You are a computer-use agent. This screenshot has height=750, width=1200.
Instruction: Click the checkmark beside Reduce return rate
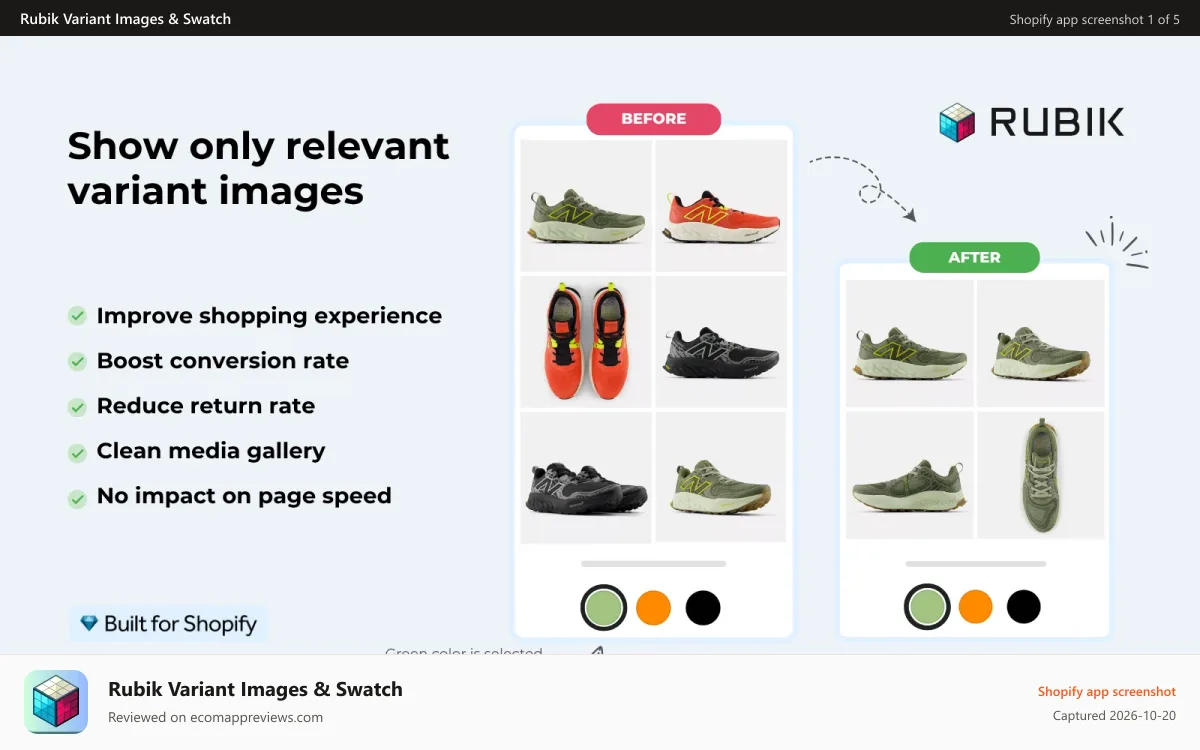(x=77, y=407)
